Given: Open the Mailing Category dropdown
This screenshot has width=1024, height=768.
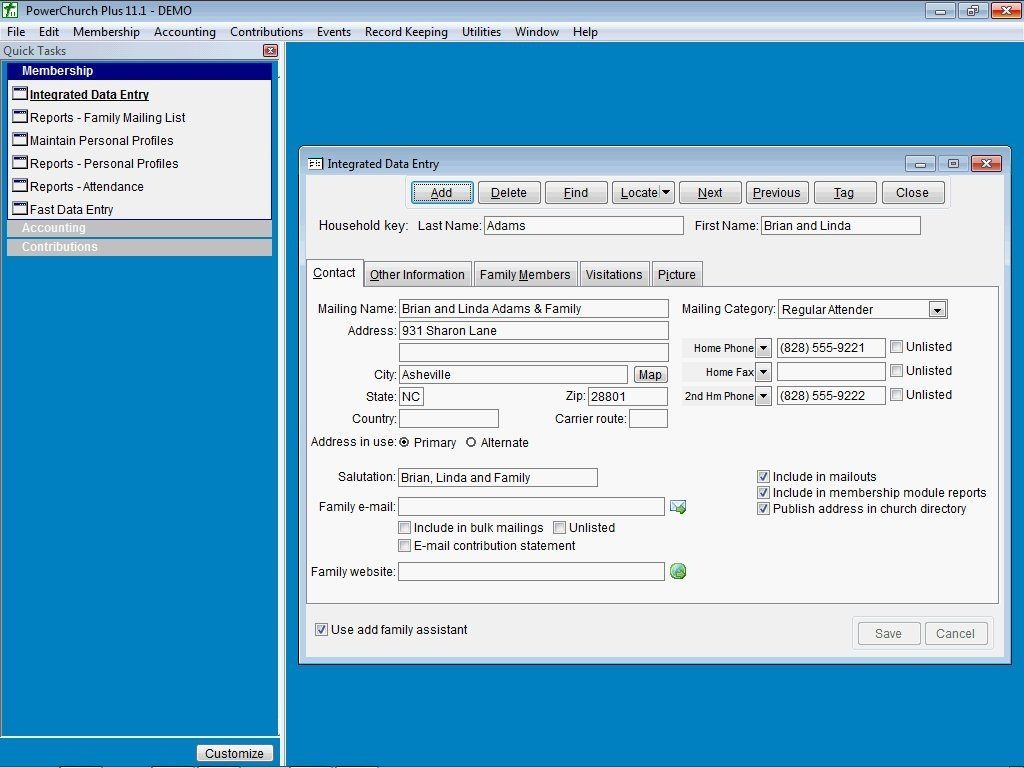Looking at the screenshot, I should (937, 309).
